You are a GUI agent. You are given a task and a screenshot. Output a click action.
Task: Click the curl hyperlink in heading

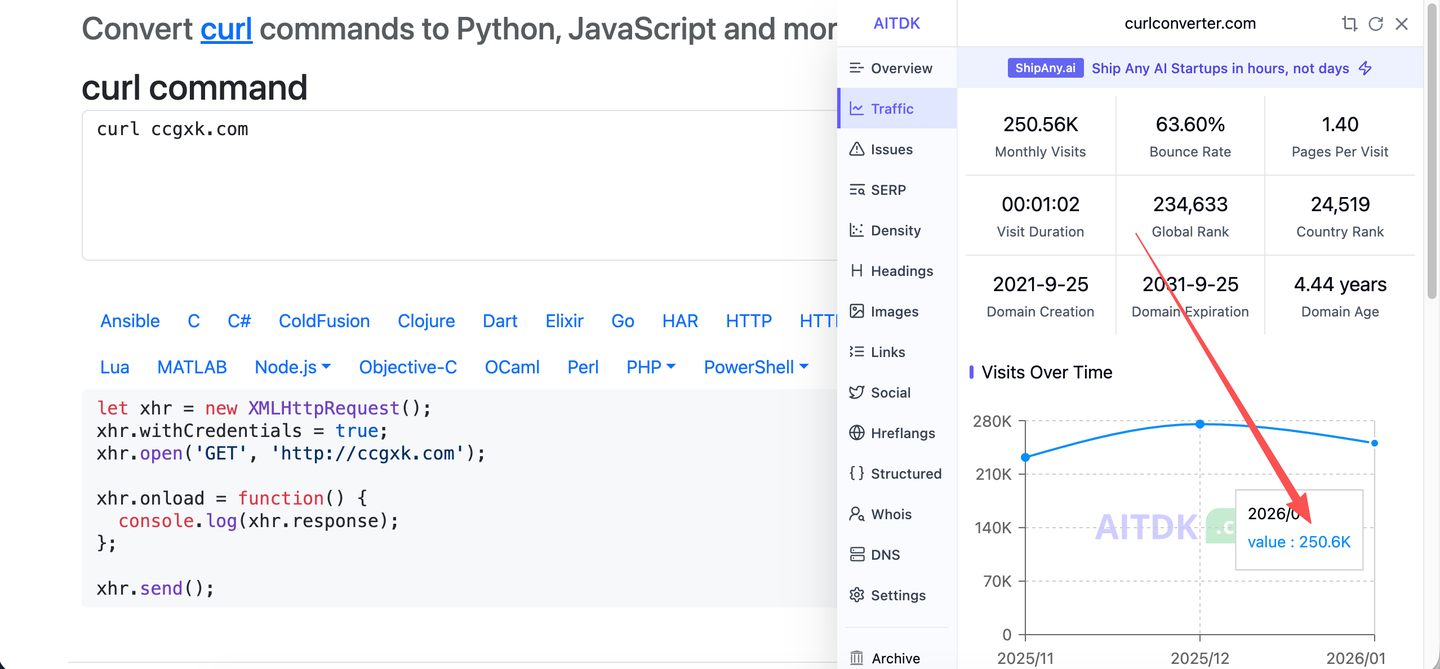pos(226,29)
